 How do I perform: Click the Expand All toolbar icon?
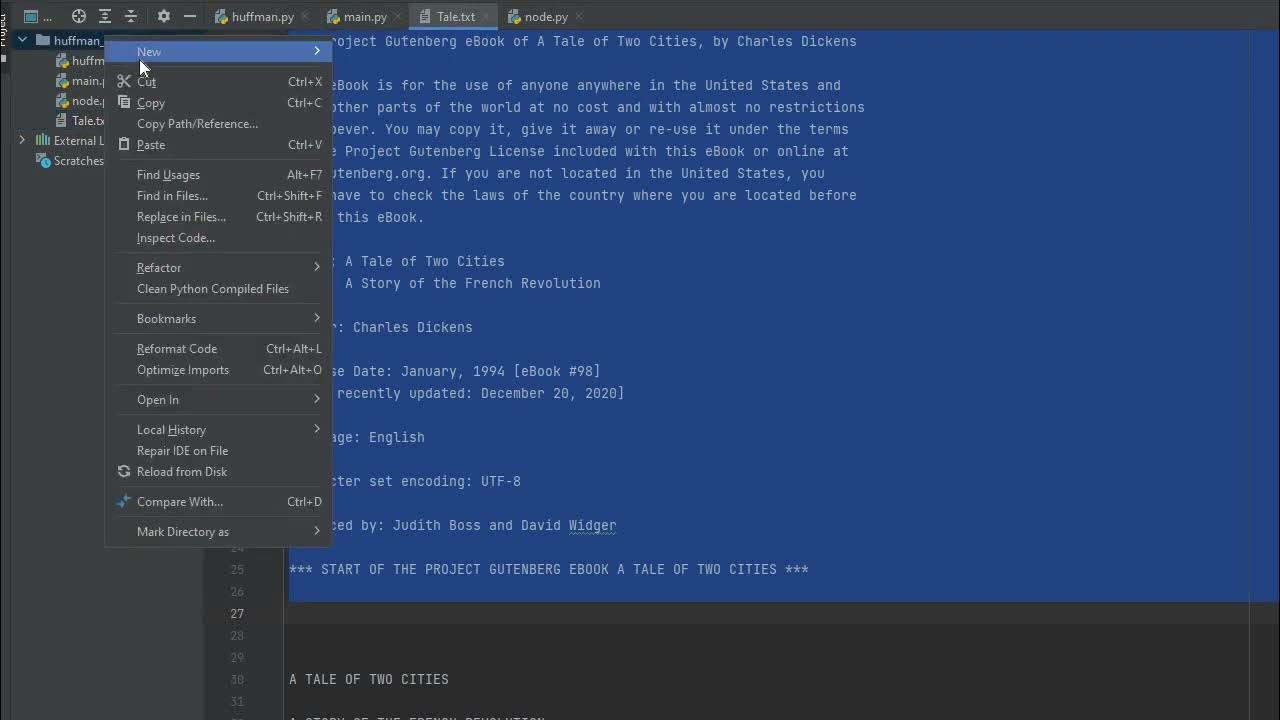[105, 16]
